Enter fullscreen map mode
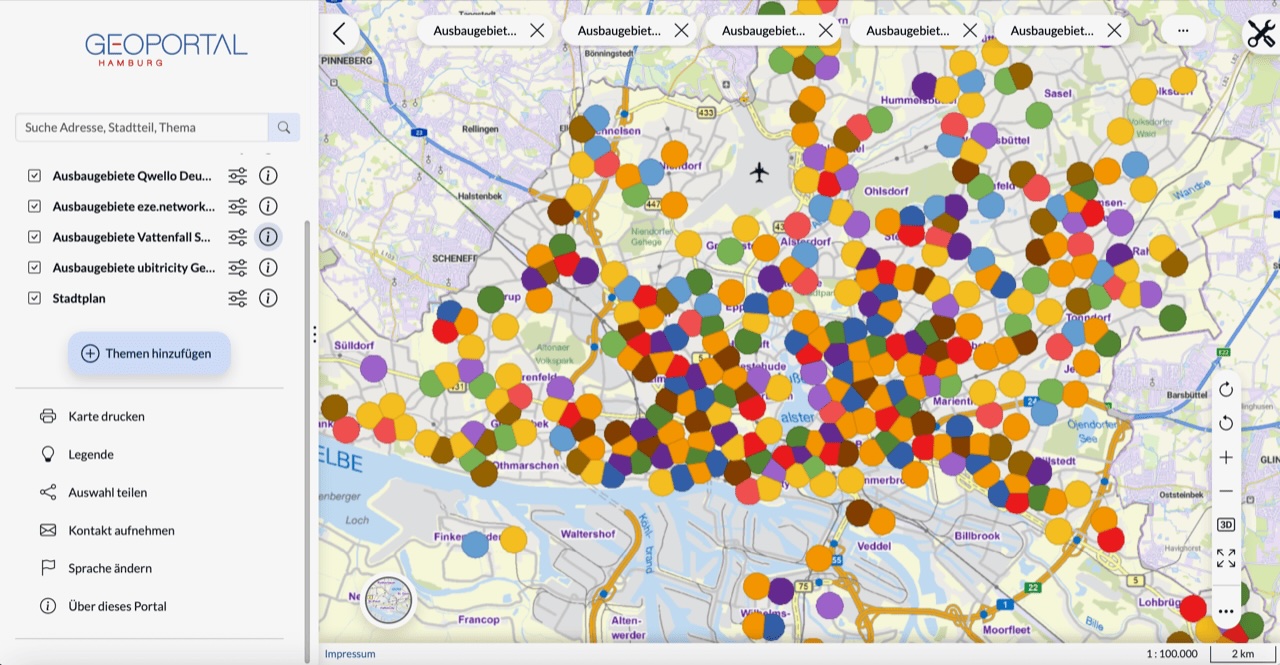This screenshot has height=665, width=1280. coord(1226,558)
